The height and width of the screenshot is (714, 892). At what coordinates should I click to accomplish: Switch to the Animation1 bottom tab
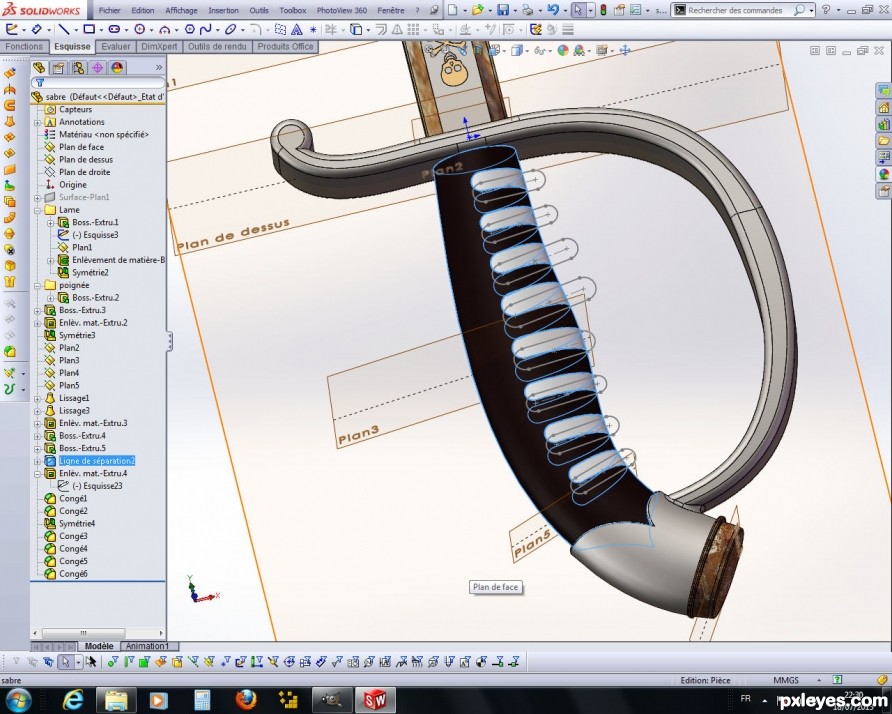(147, 646)
